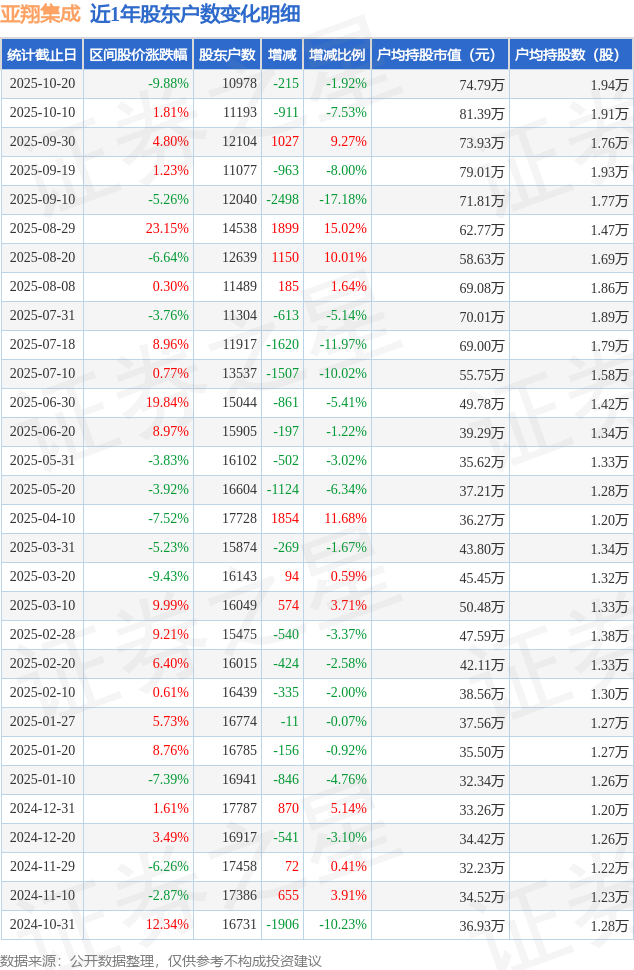The image size is (634, 970).
Task: Click the 81.39万 market value cell
Action: (x=481, y=113)
